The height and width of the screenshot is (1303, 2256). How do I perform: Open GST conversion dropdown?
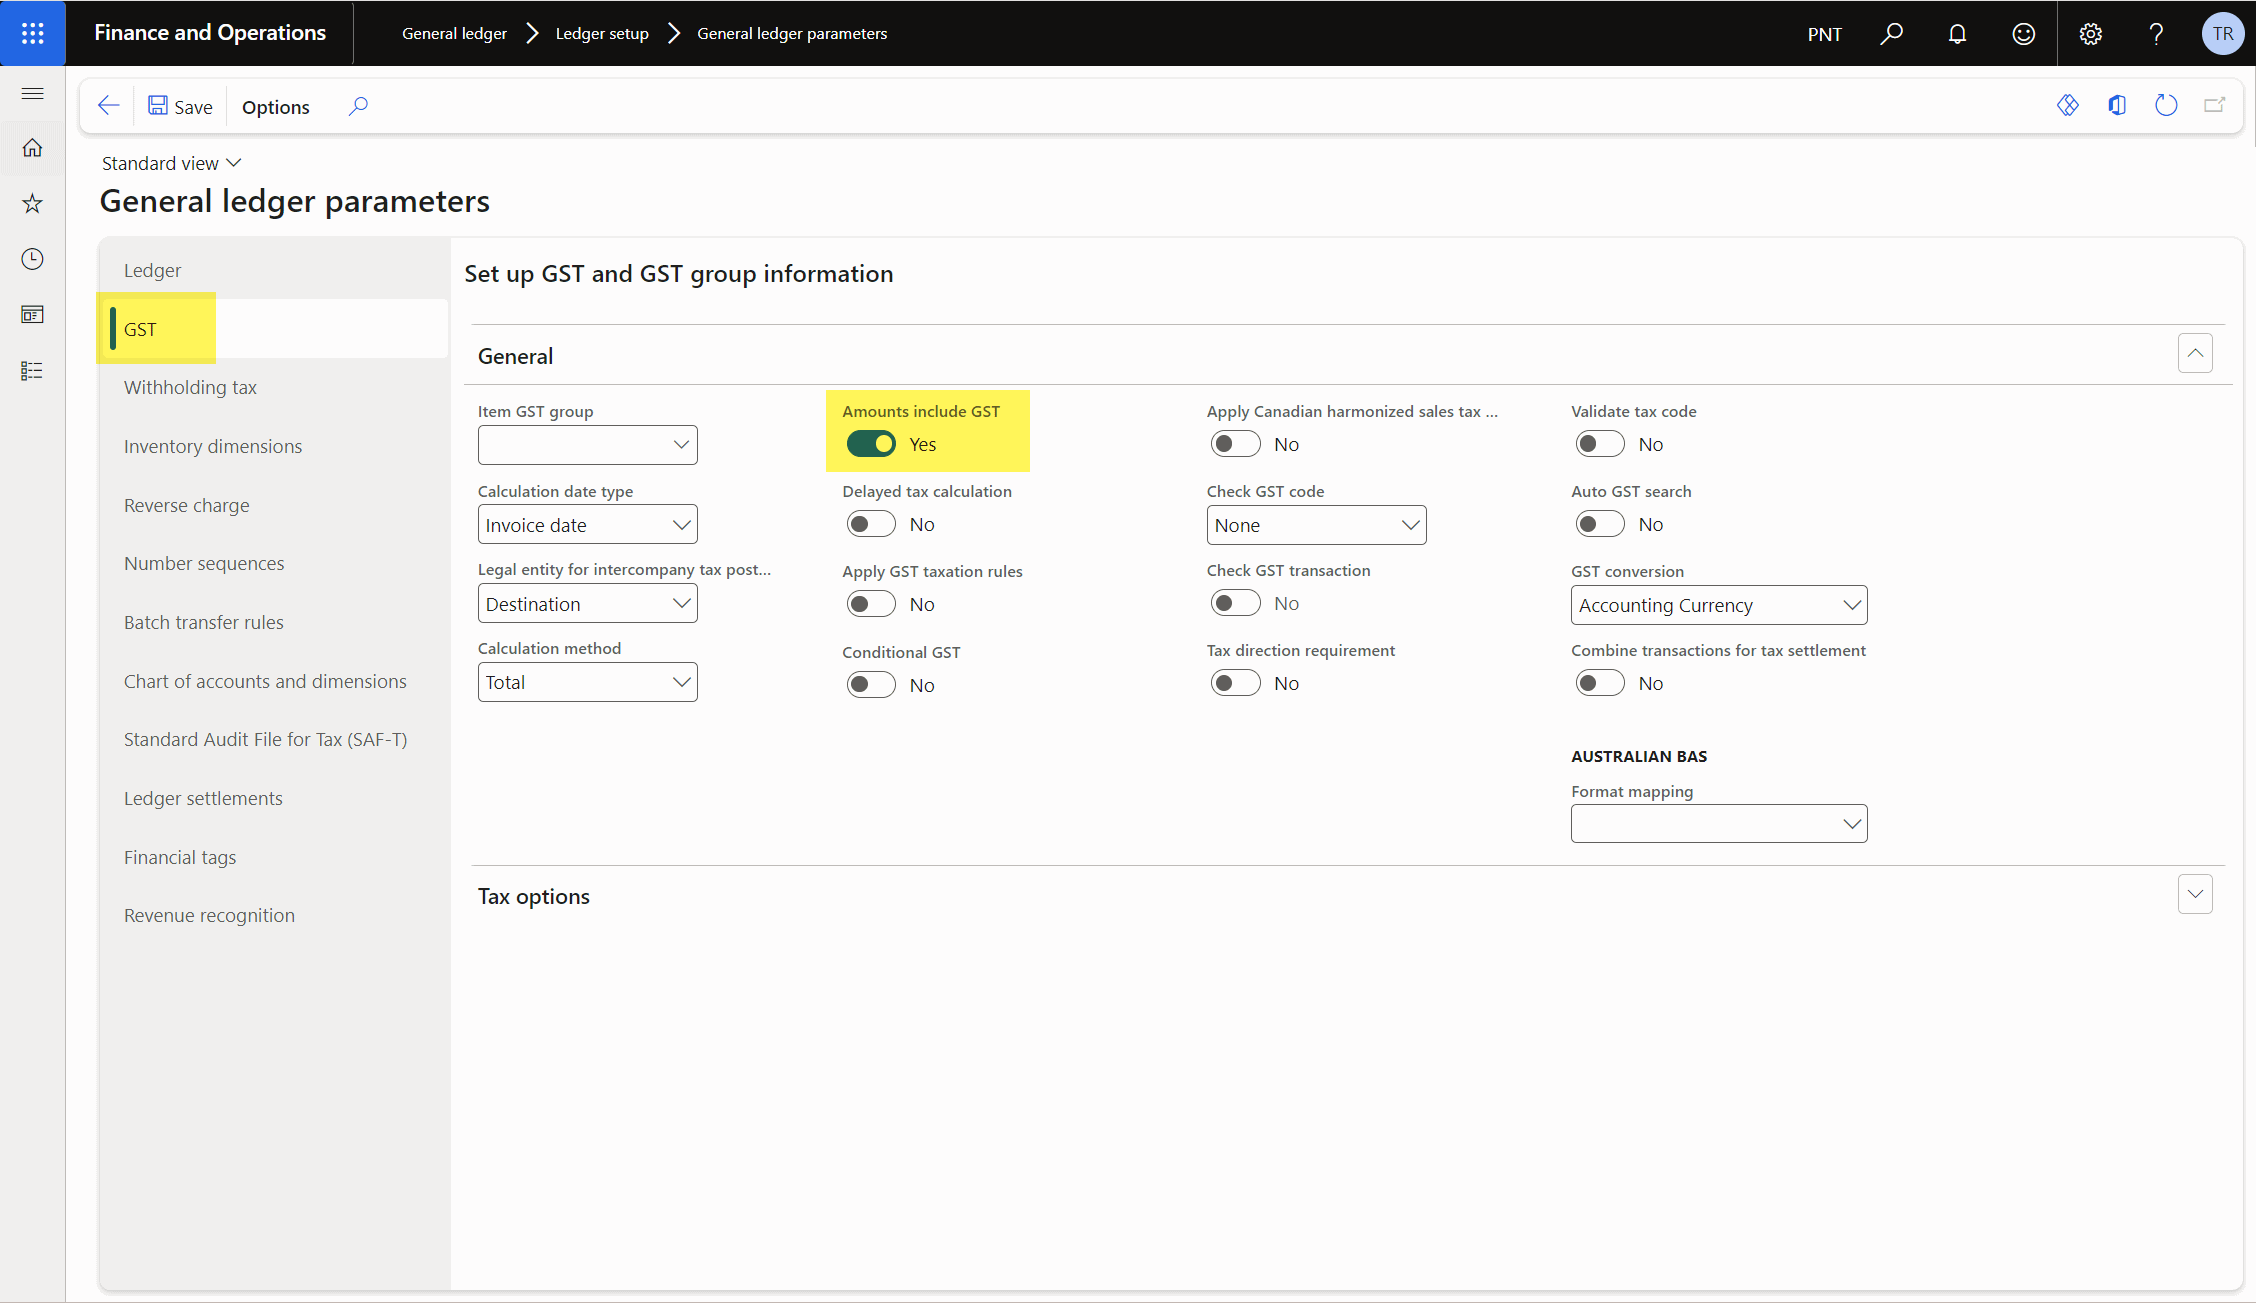[1719, 605]
